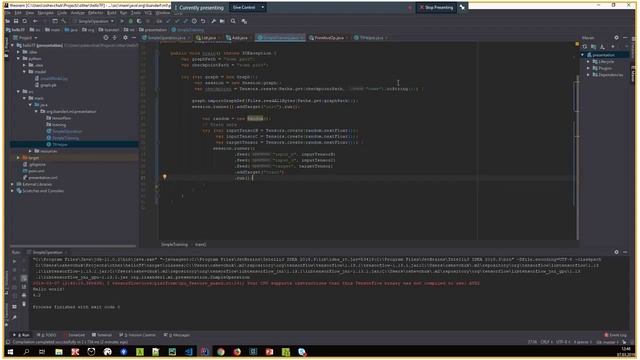Screen dimensions: 640x360
Task: Select Dependencies node in Maven panel
Action: click(x=608, y=75)
